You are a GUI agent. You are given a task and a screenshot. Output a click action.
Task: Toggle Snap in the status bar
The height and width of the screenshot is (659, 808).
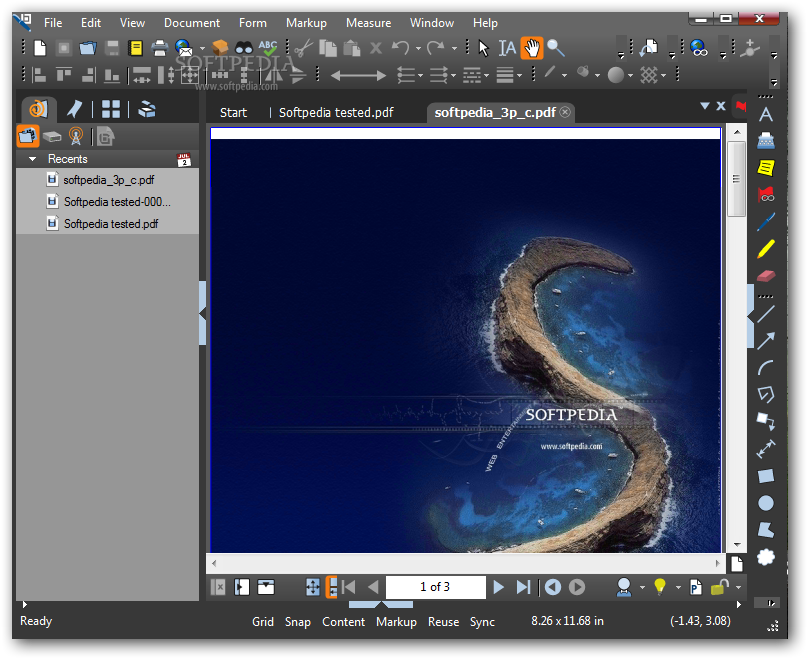tap(298, 622)
